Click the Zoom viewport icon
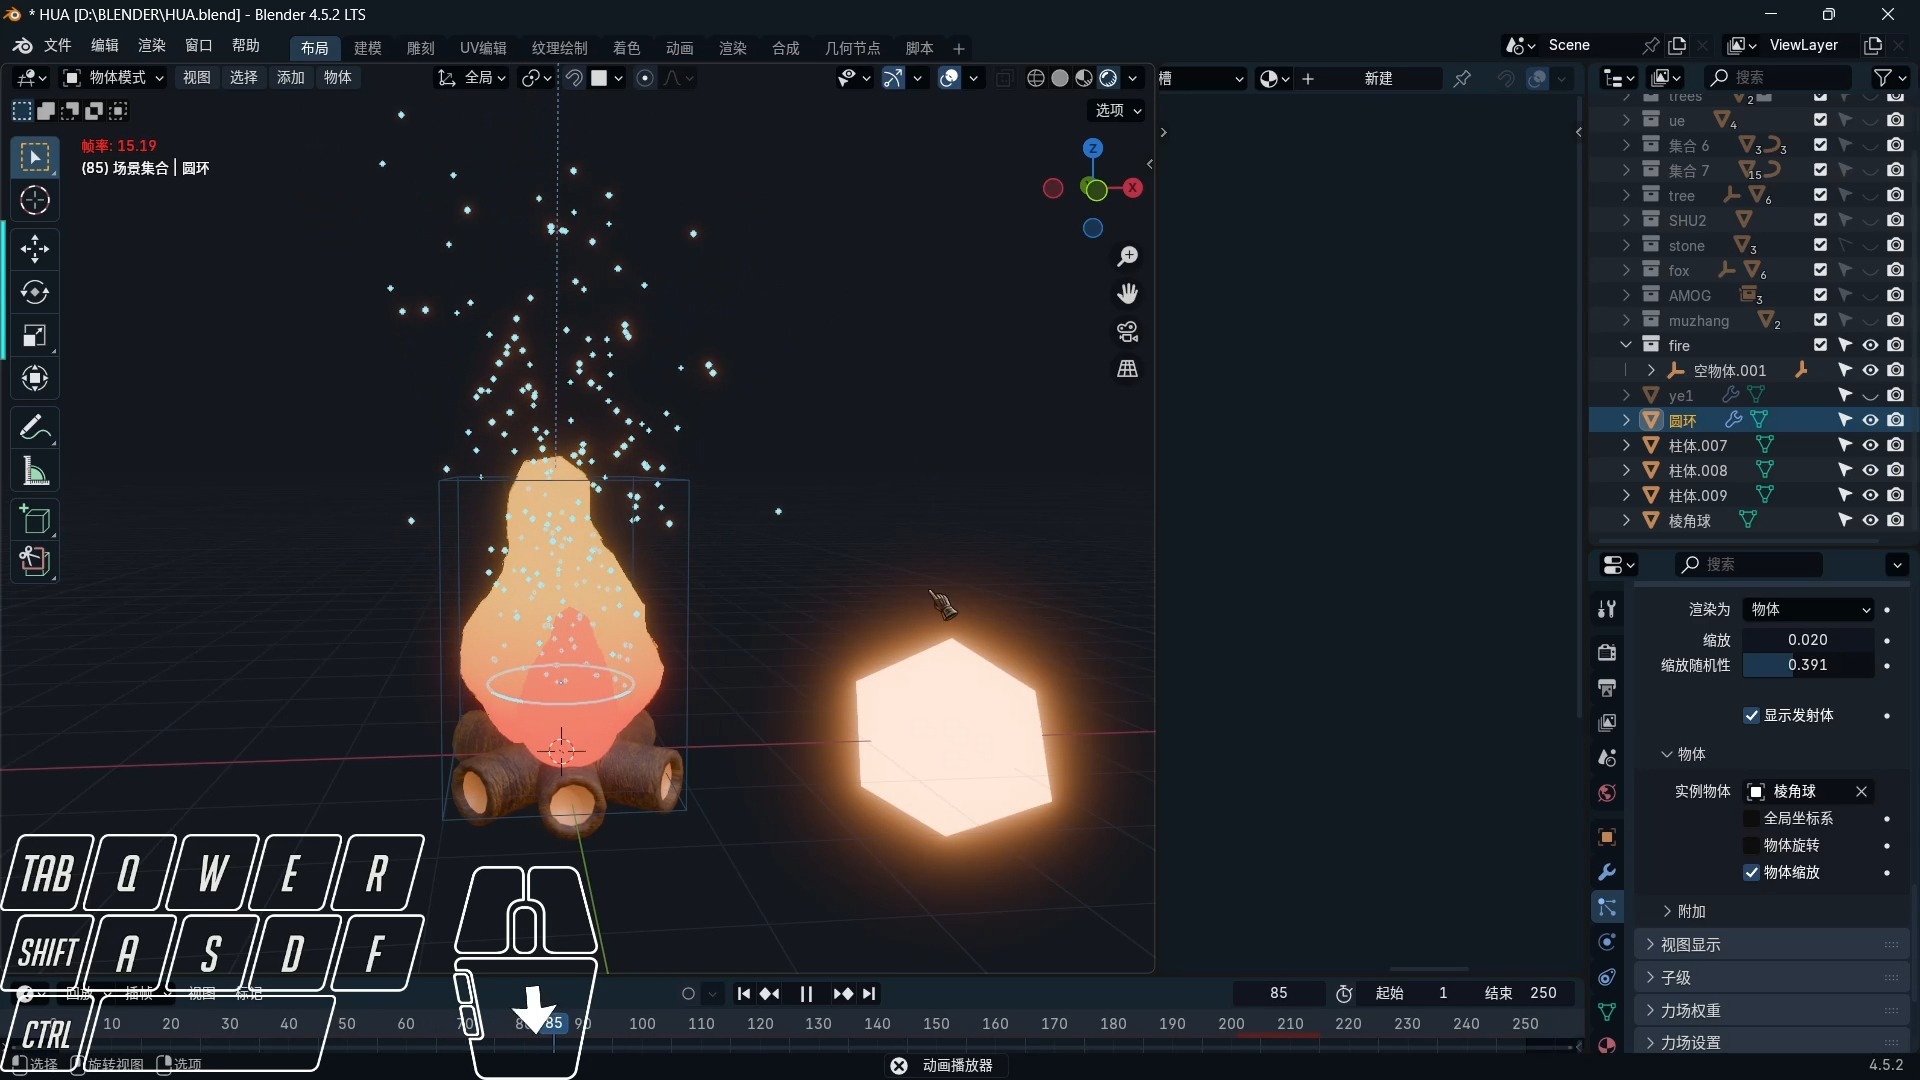The height and width of the screenshot is (1080, 1920). tap(1127, 257)
